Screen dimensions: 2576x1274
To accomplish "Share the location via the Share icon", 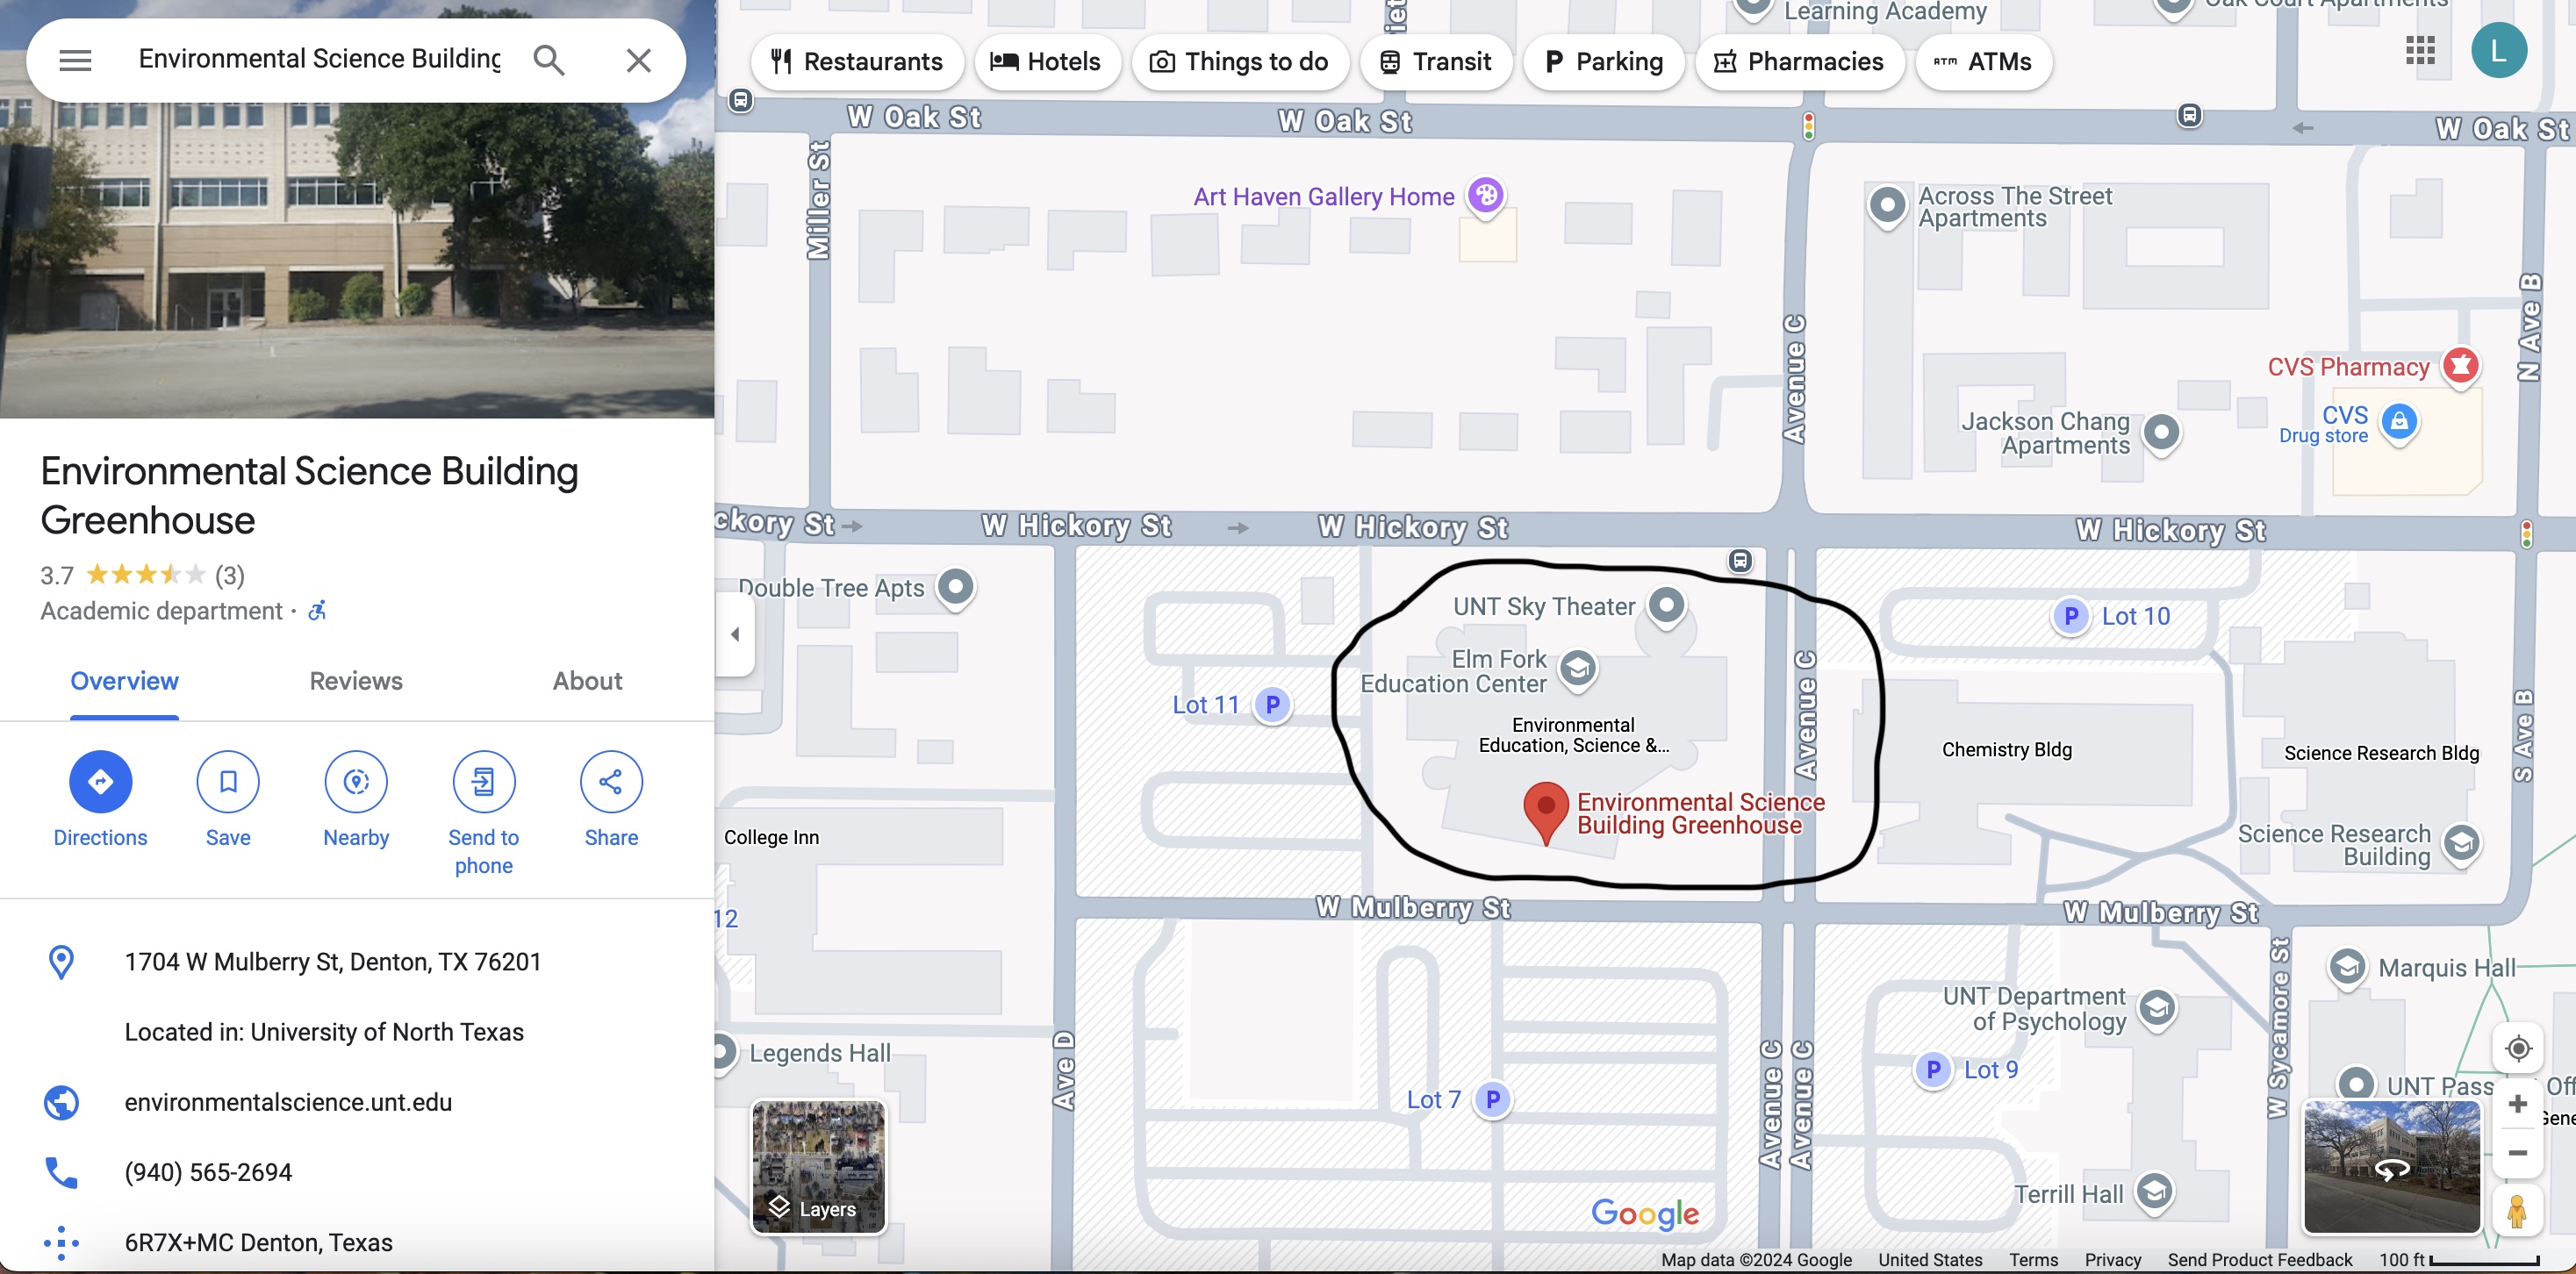I will (x=611, y=782).
